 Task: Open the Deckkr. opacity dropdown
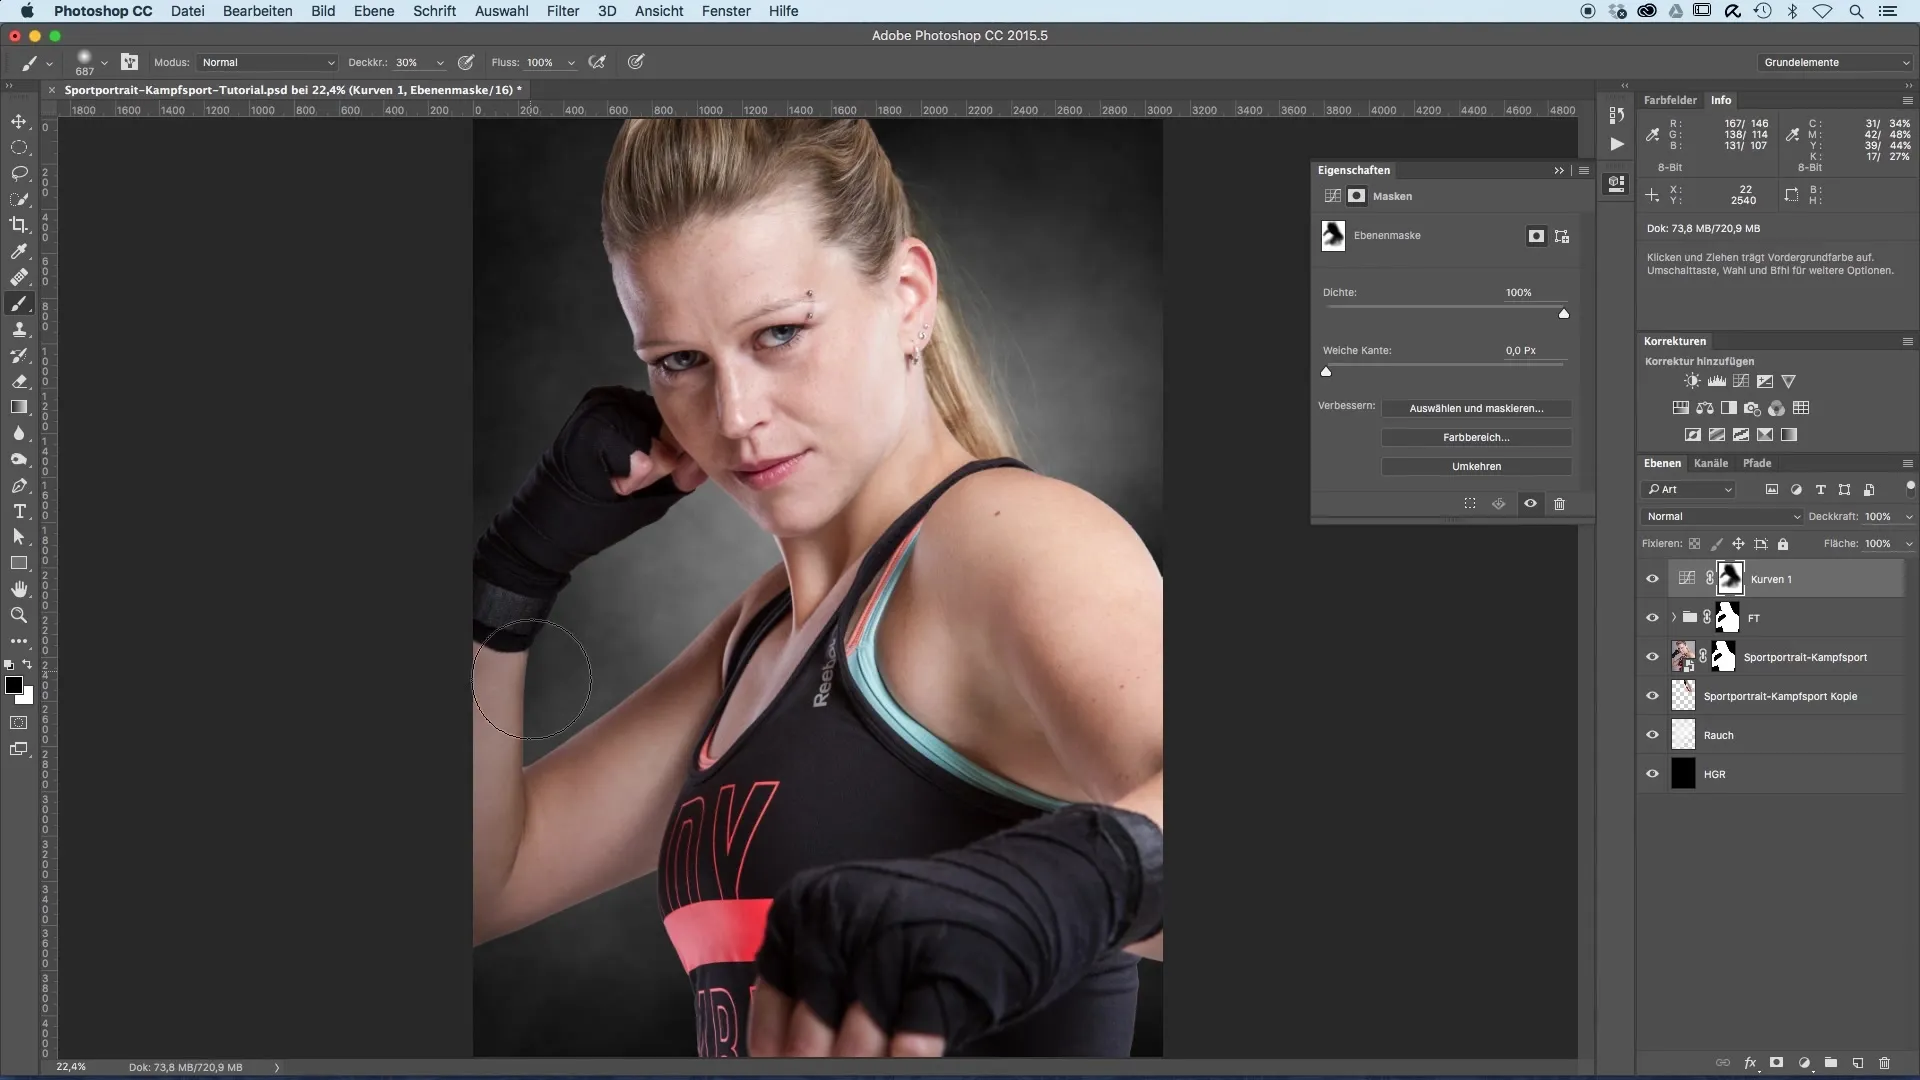[439, 62]
